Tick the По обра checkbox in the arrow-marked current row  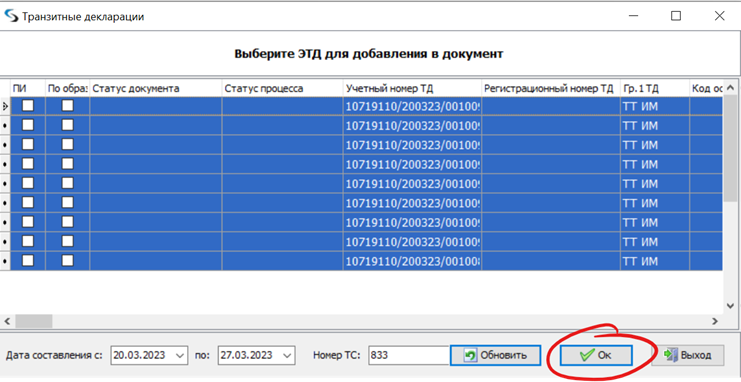pos(68,106)
